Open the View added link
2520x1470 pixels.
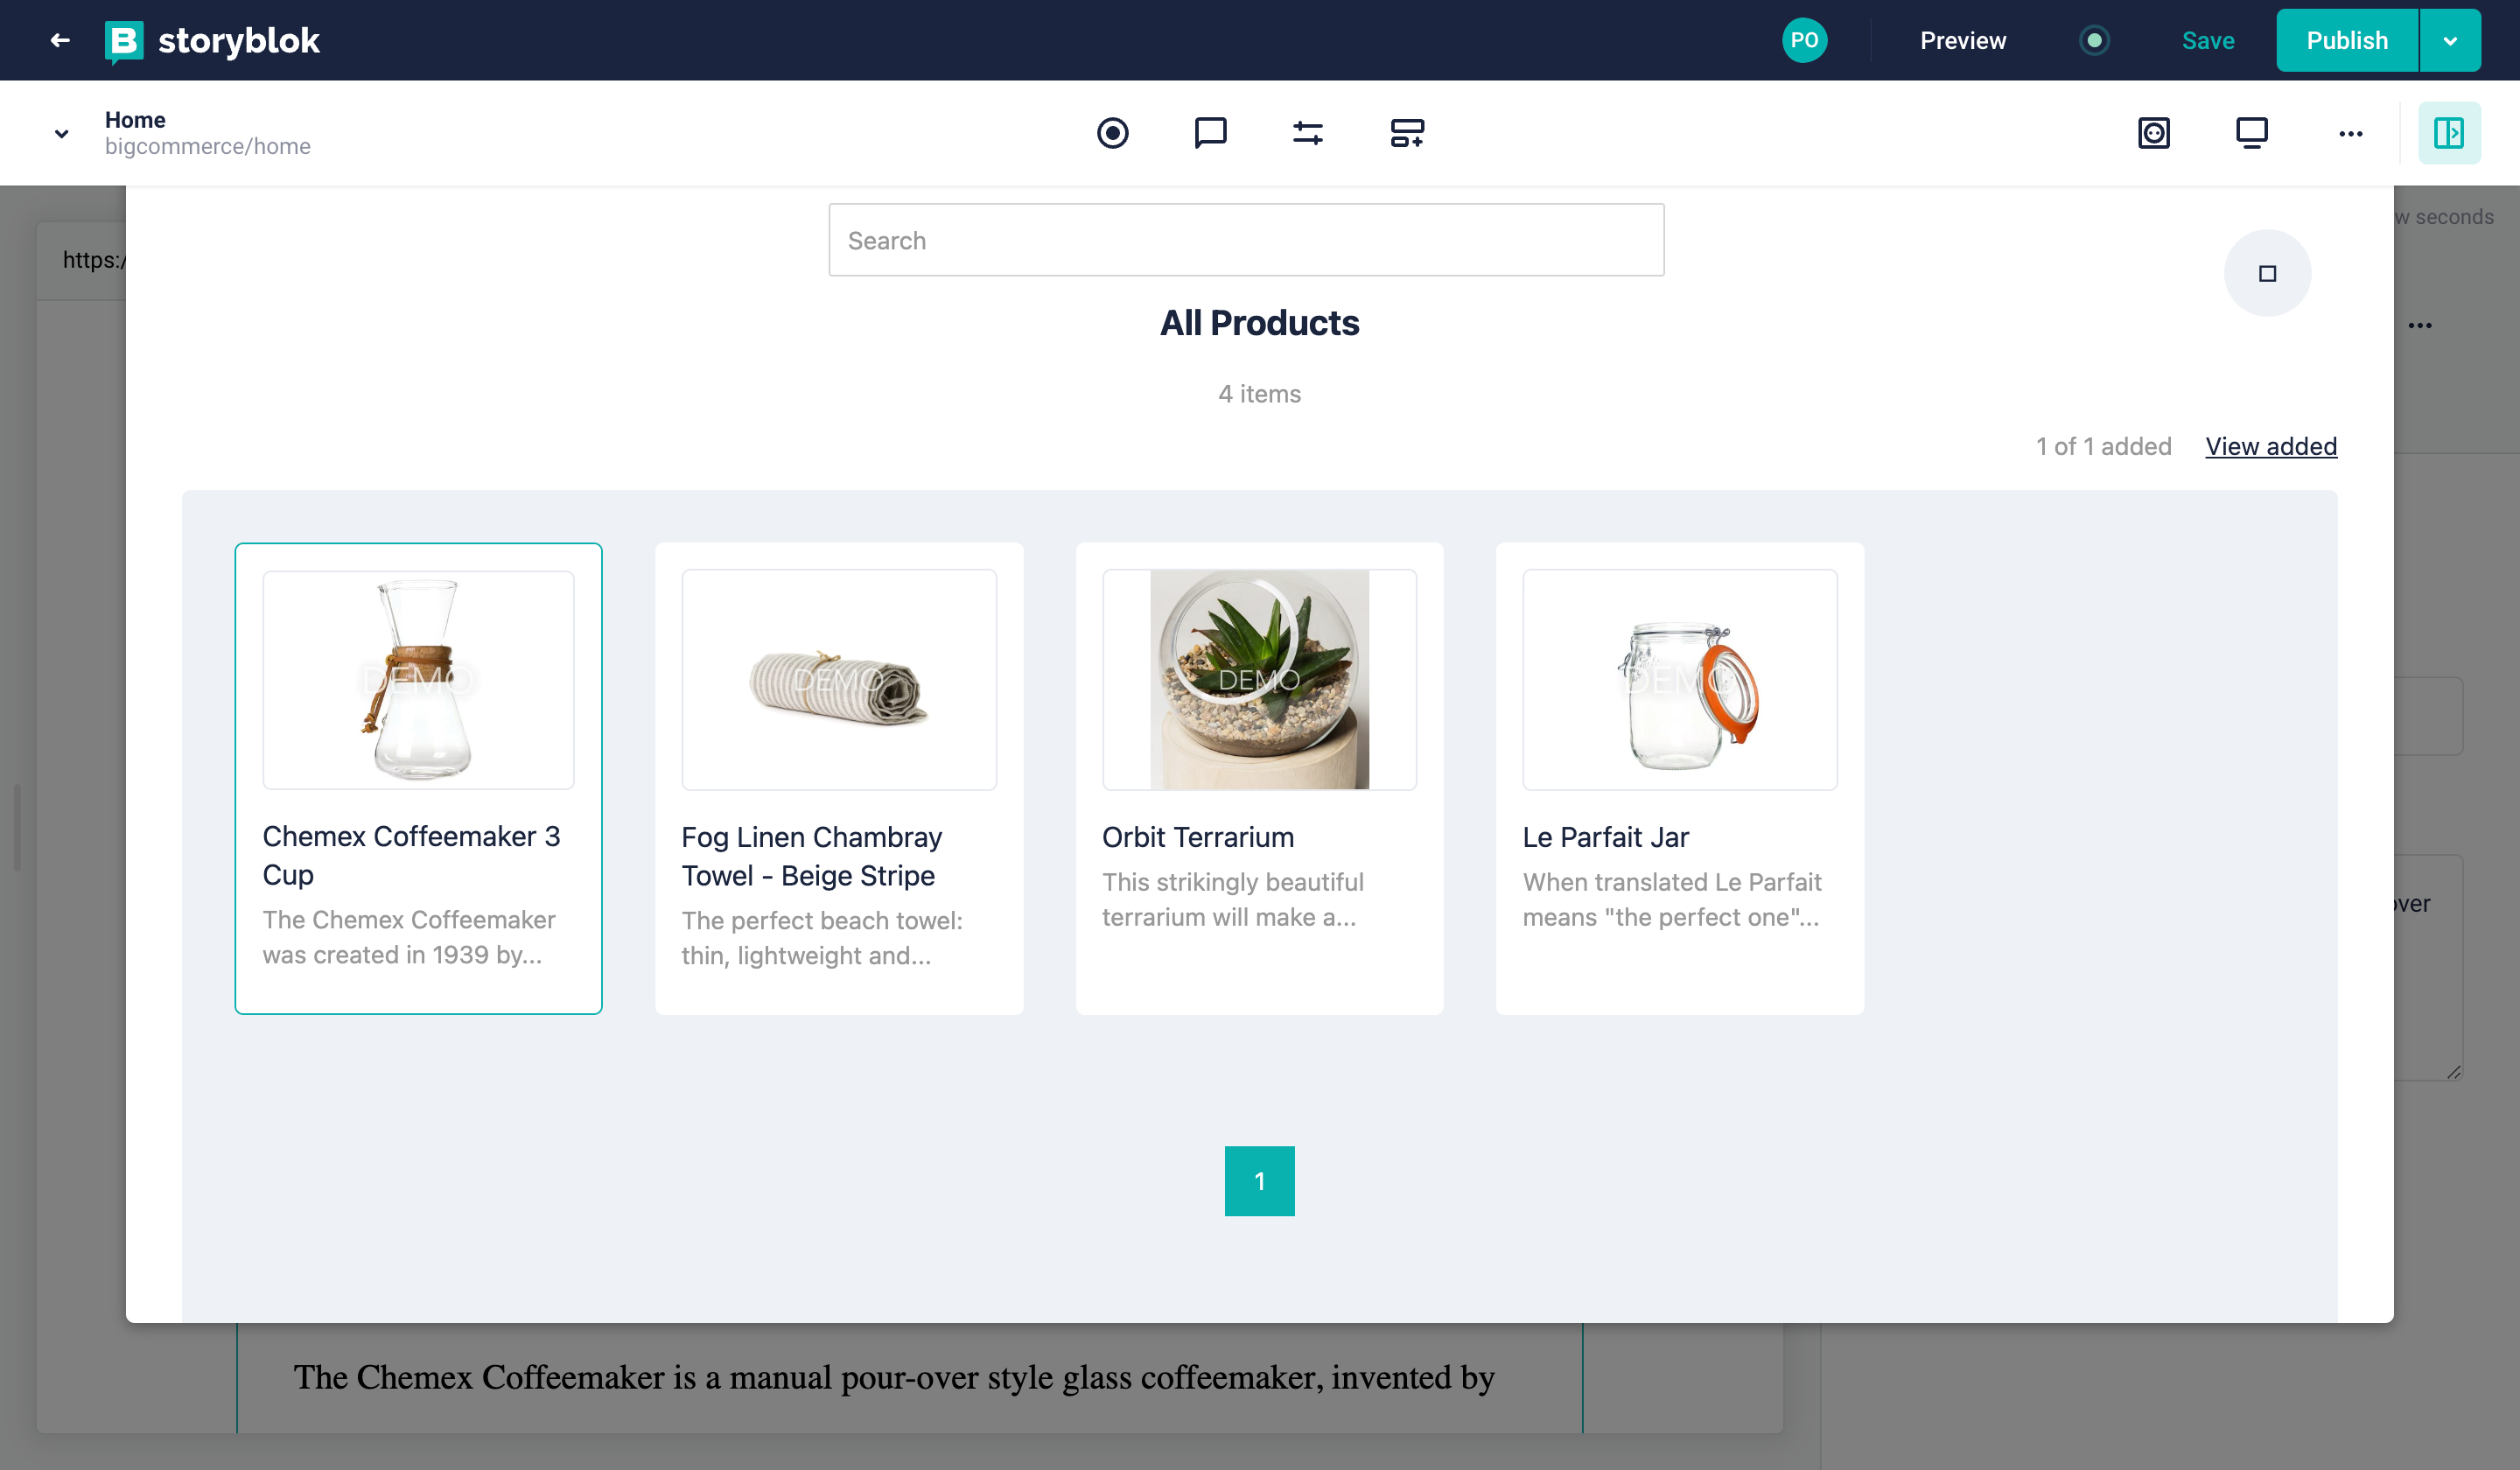[x=2270, y=446]
